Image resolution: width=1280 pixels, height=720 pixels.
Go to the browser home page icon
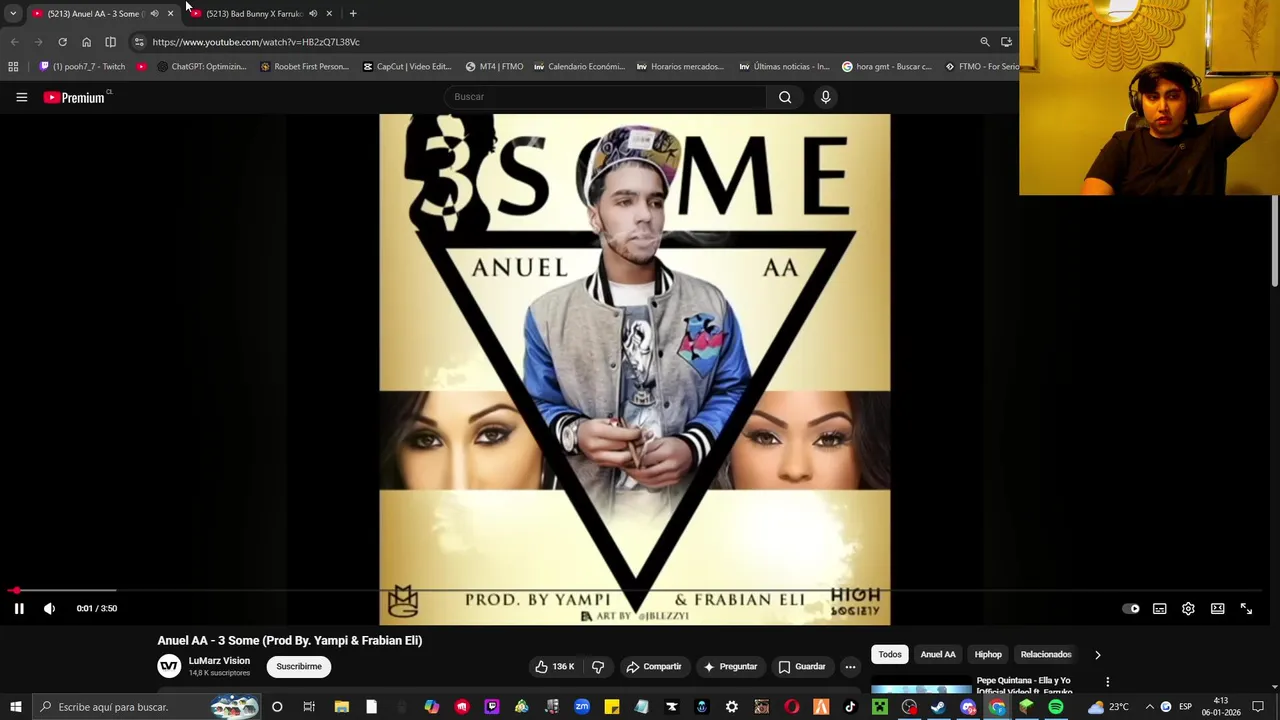coord(86,42)
